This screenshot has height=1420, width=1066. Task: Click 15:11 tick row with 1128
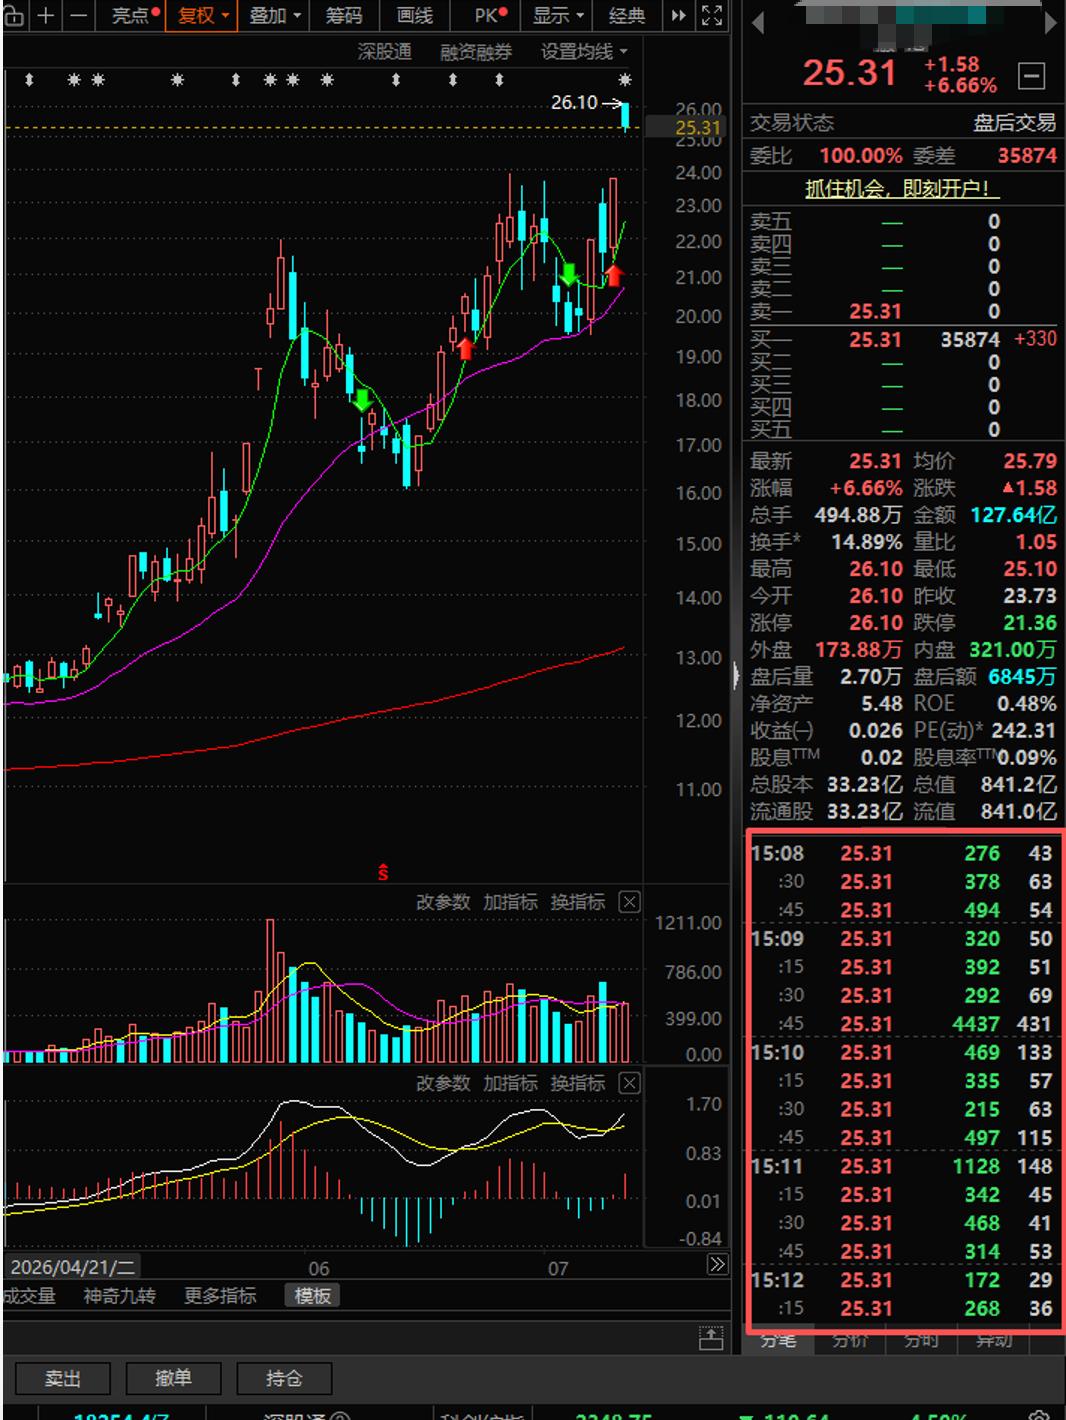click(x=903, y=1166)
